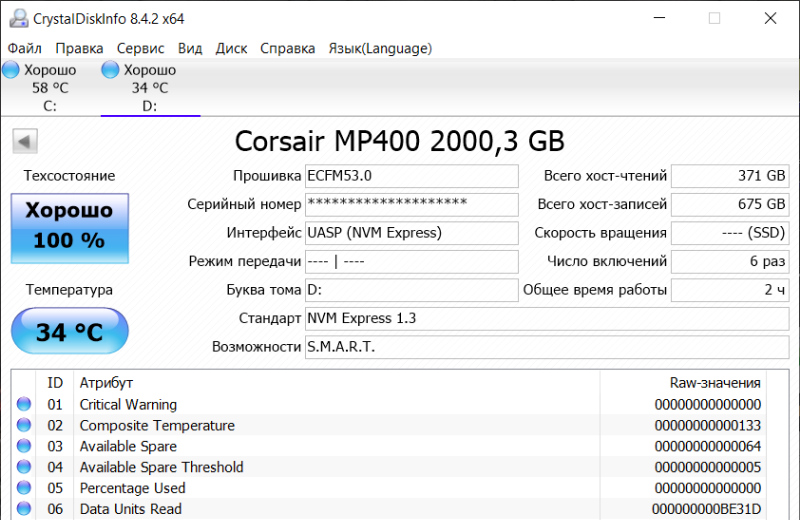Click the ID column header
Viewport: 800px width, 520px height.
pyautogui.click(x=55, y=383)
